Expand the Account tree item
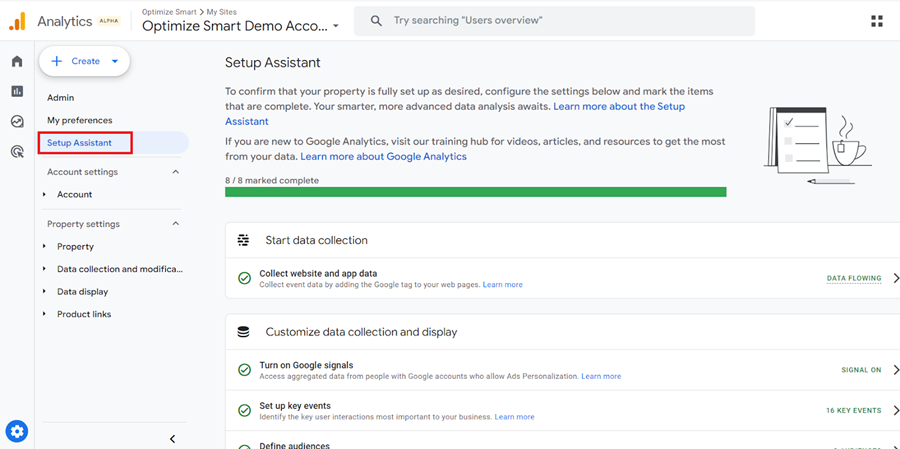The width and height of the screenshot is (900, 449). (x=45, y=195)
